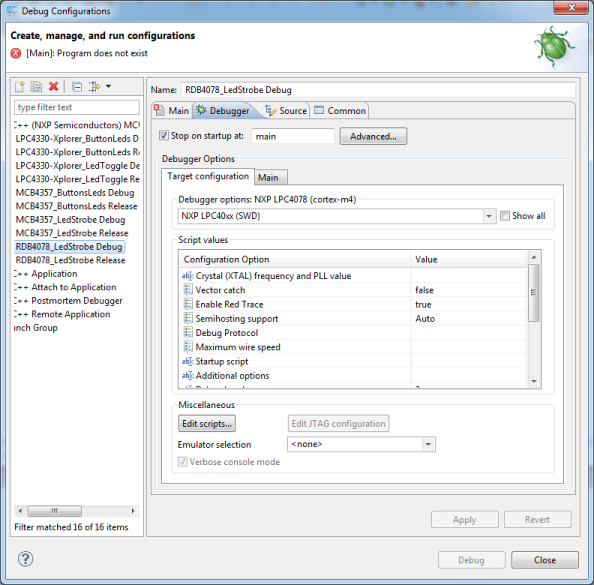The width and height of the screenshot is (594, 585).
Task: Click the New launch configuration icon
Action: [20, 87]
